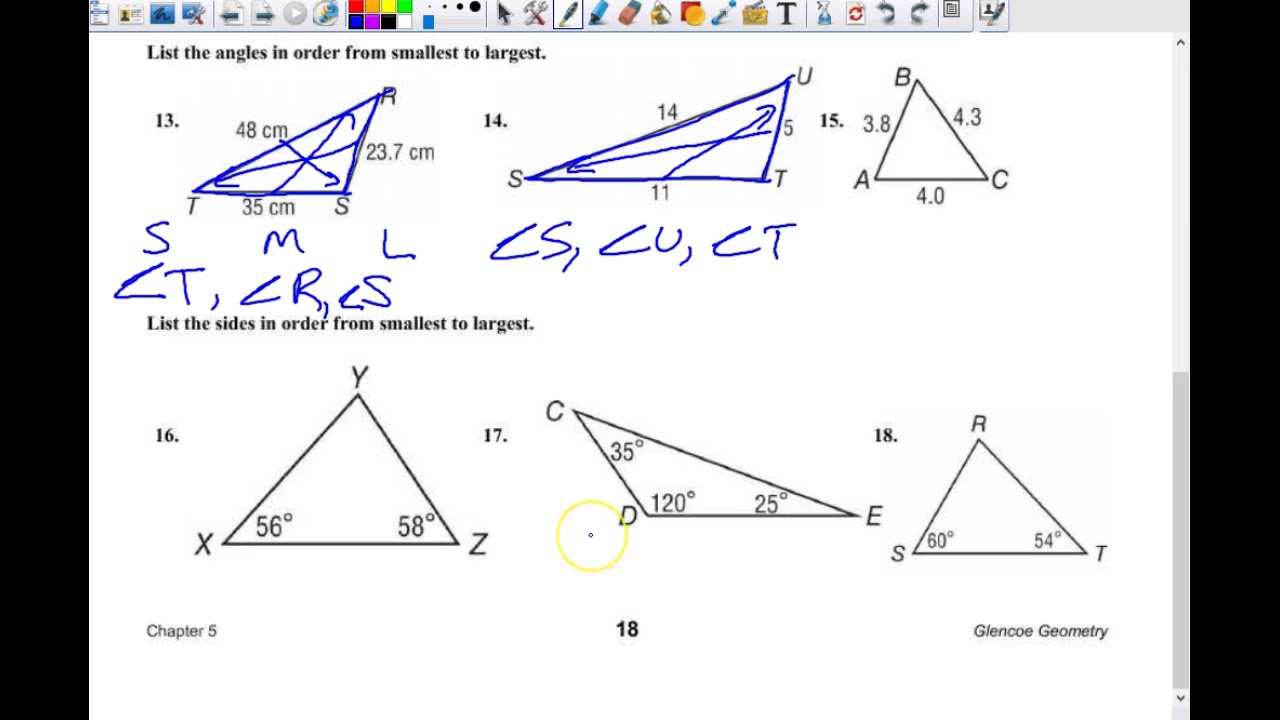Pick the magenta color swatch
The image size is (1280, 720).
(372, 21)
